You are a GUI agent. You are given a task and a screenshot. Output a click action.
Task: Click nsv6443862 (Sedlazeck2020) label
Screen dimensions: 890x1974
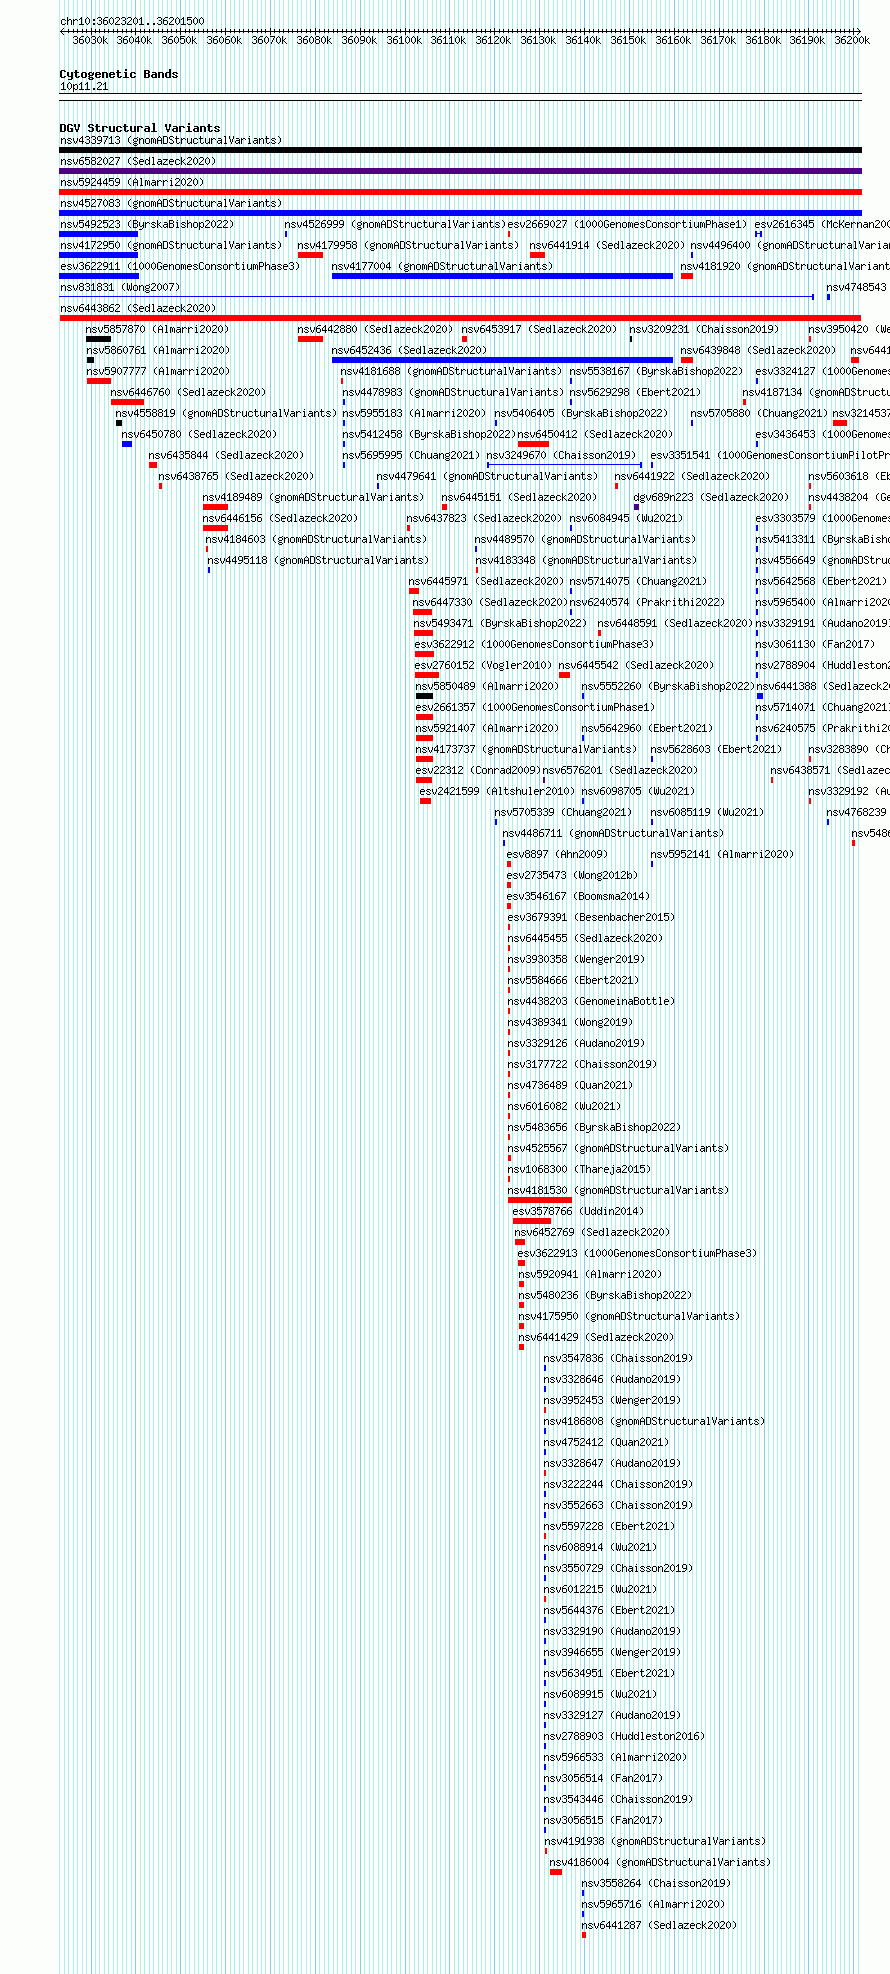click(x=138, y=308)
